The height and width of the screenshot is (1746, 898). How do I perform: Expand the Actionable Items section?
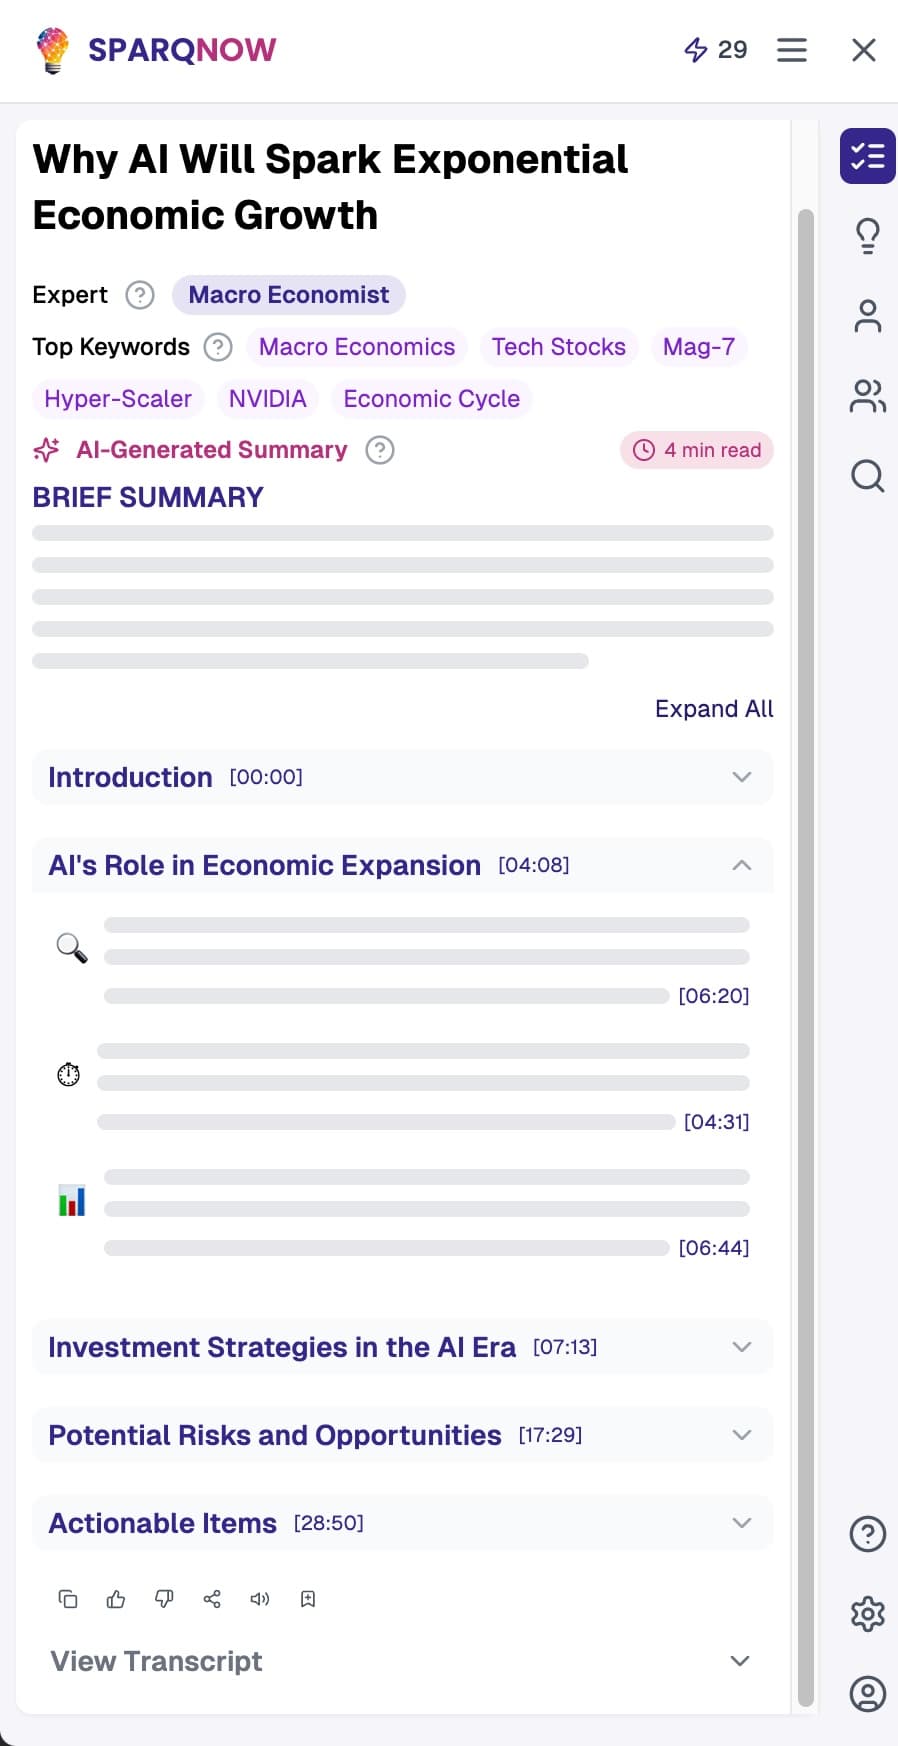(x=741, y=1523)
